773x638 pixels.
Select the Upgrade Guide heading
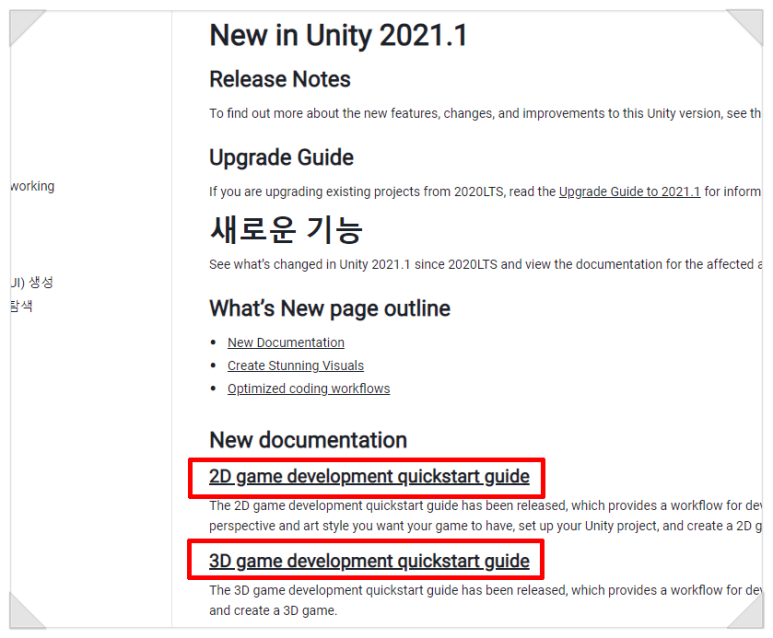pos(281,158)
